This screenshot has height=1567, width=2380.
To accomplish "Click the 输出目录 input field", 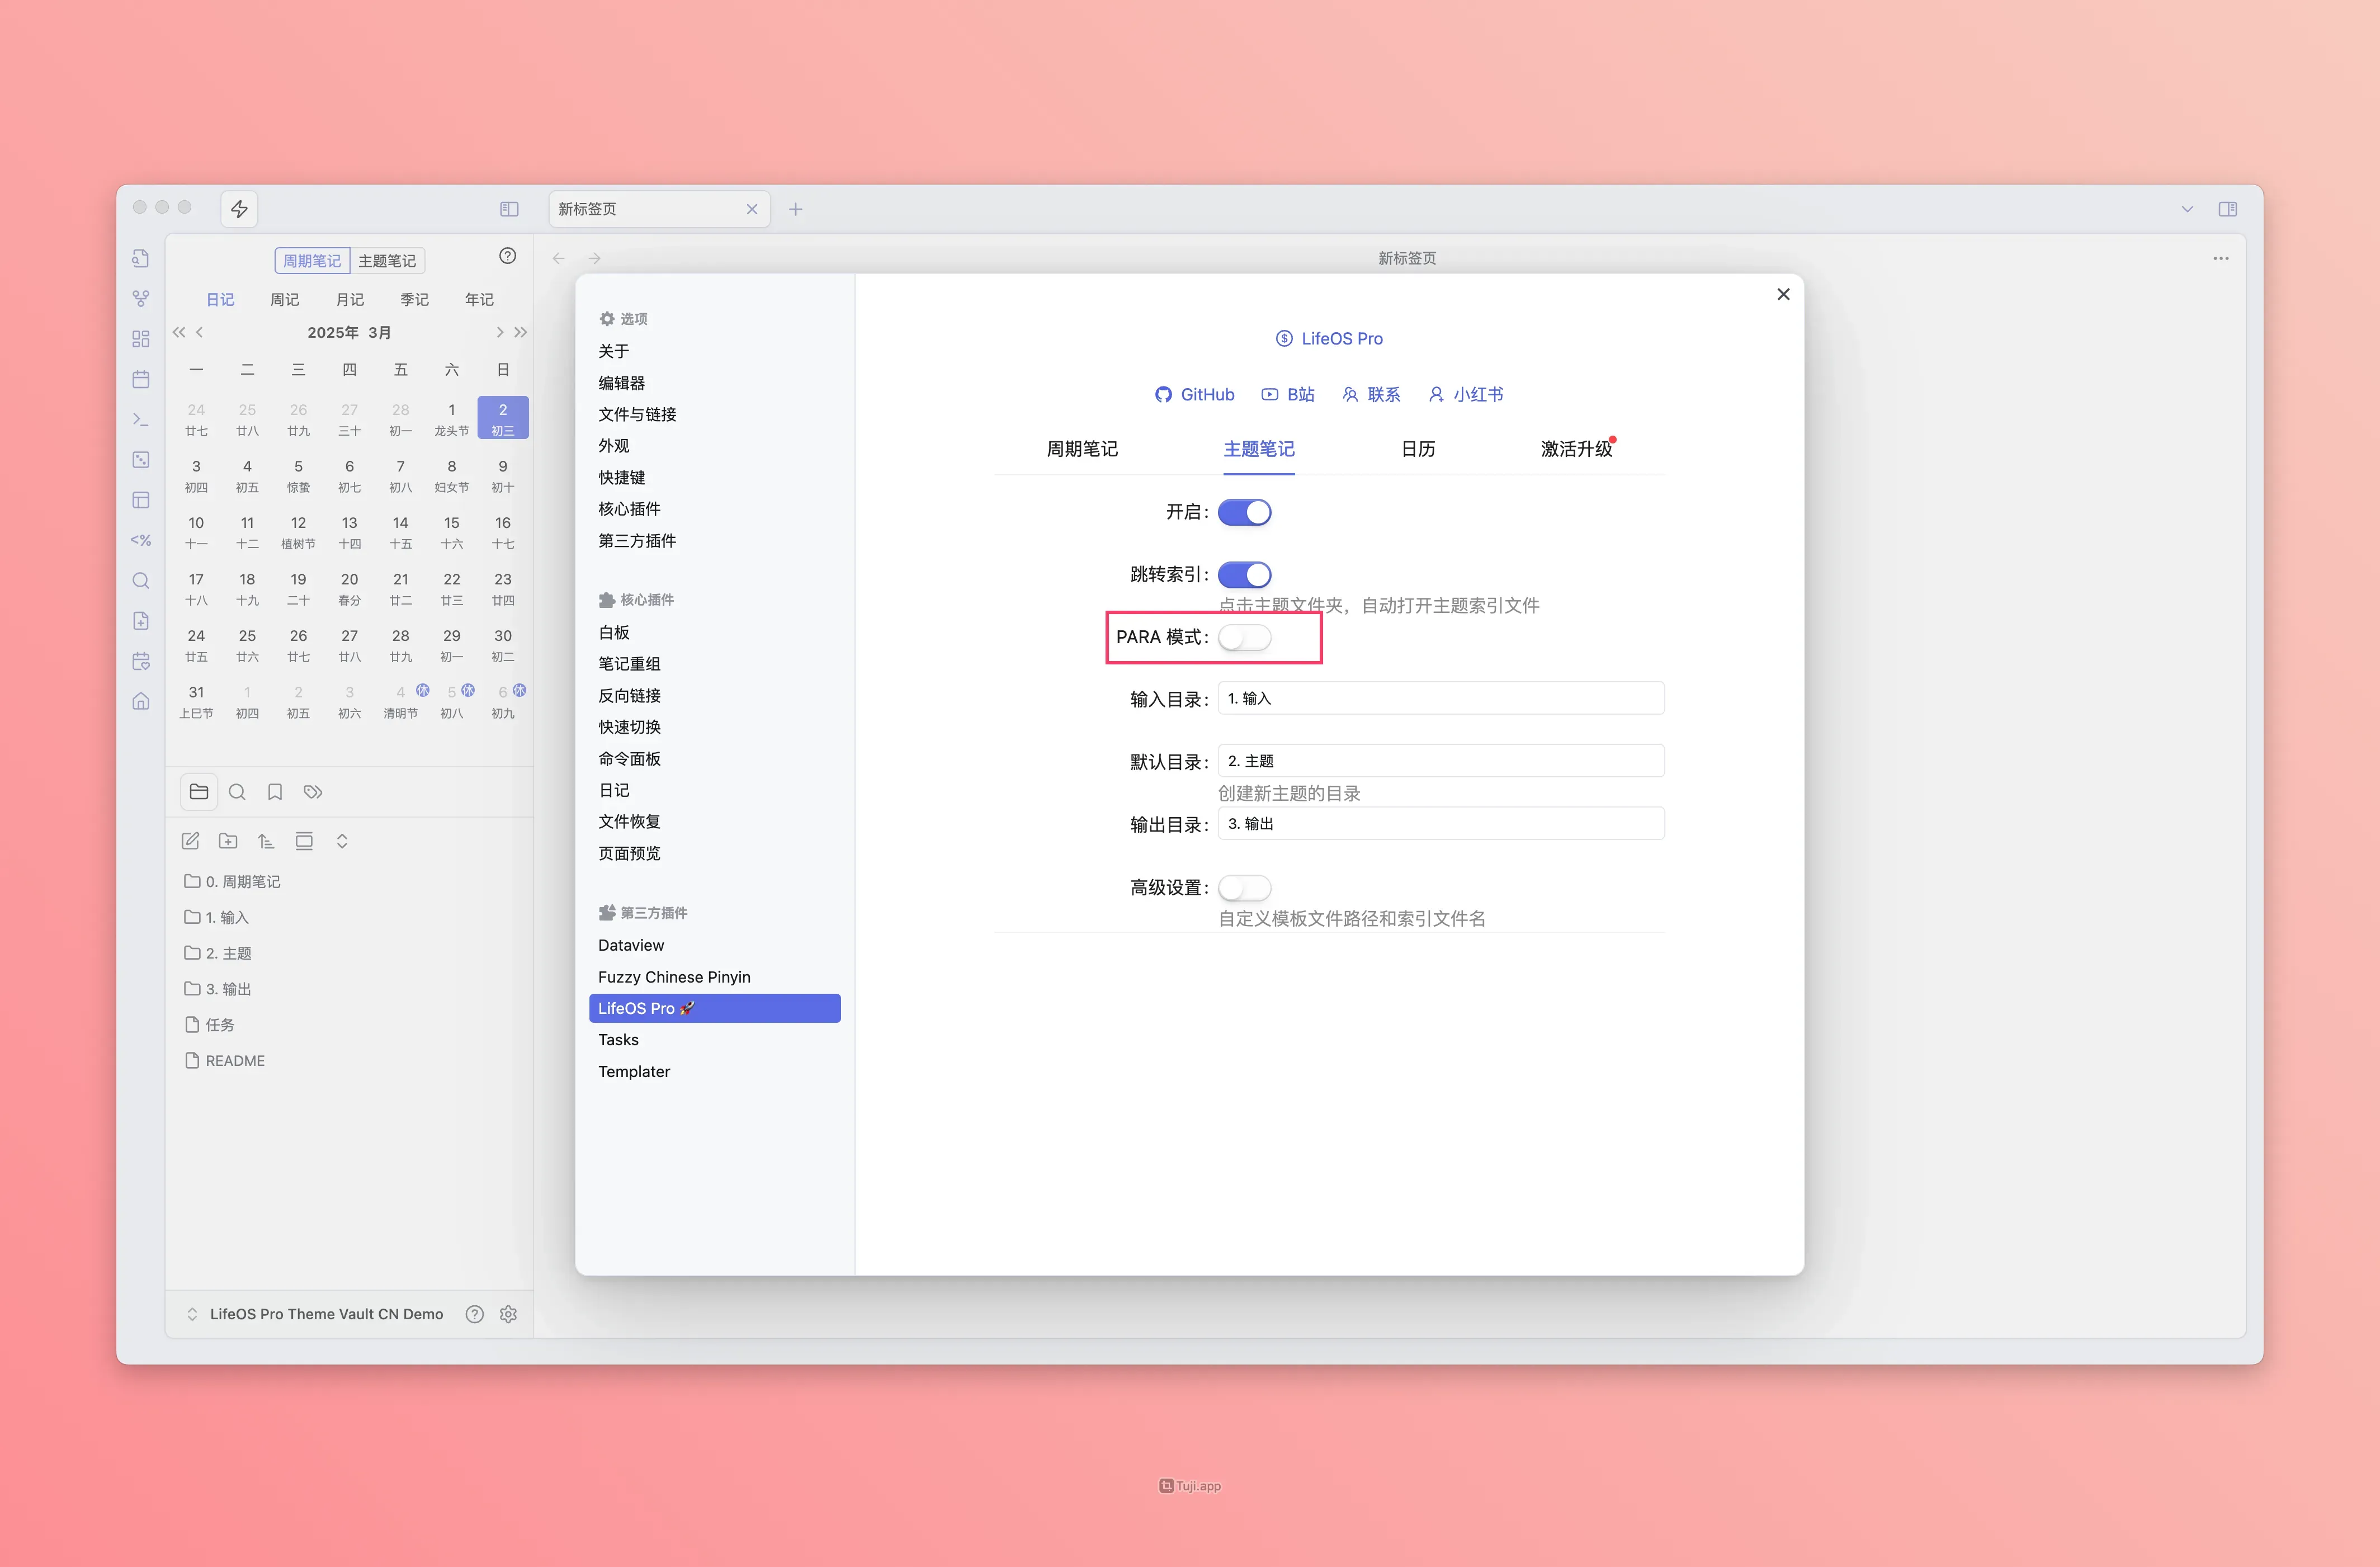I will click(x=1440, y=824).
